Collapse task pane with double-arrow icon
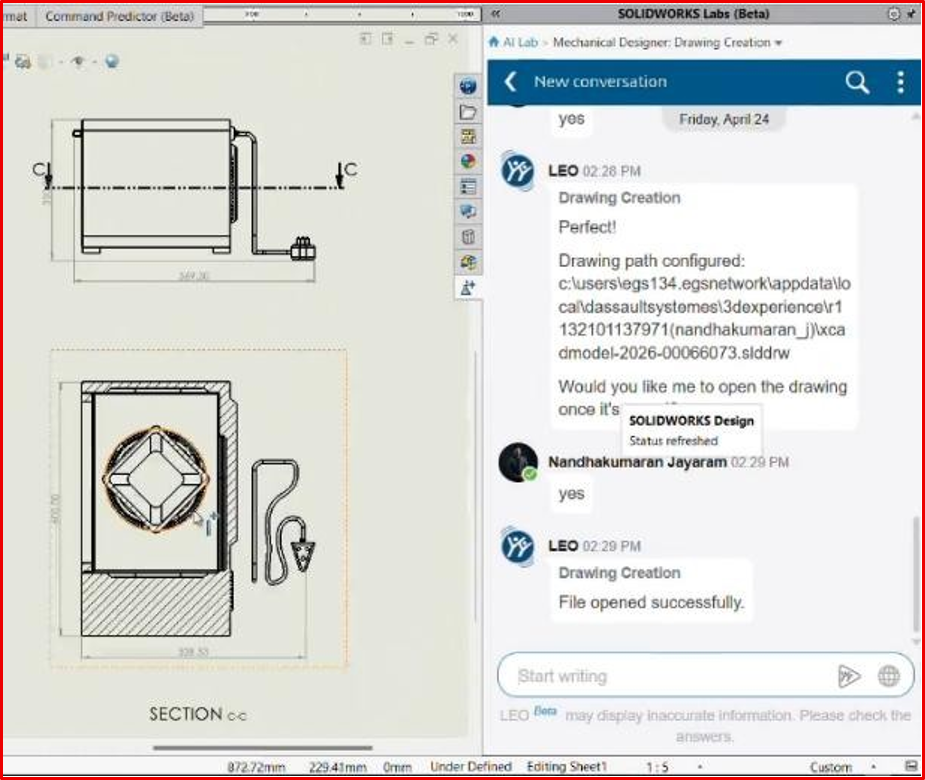This screenshot has width=925, height=780. pos(496,14)
